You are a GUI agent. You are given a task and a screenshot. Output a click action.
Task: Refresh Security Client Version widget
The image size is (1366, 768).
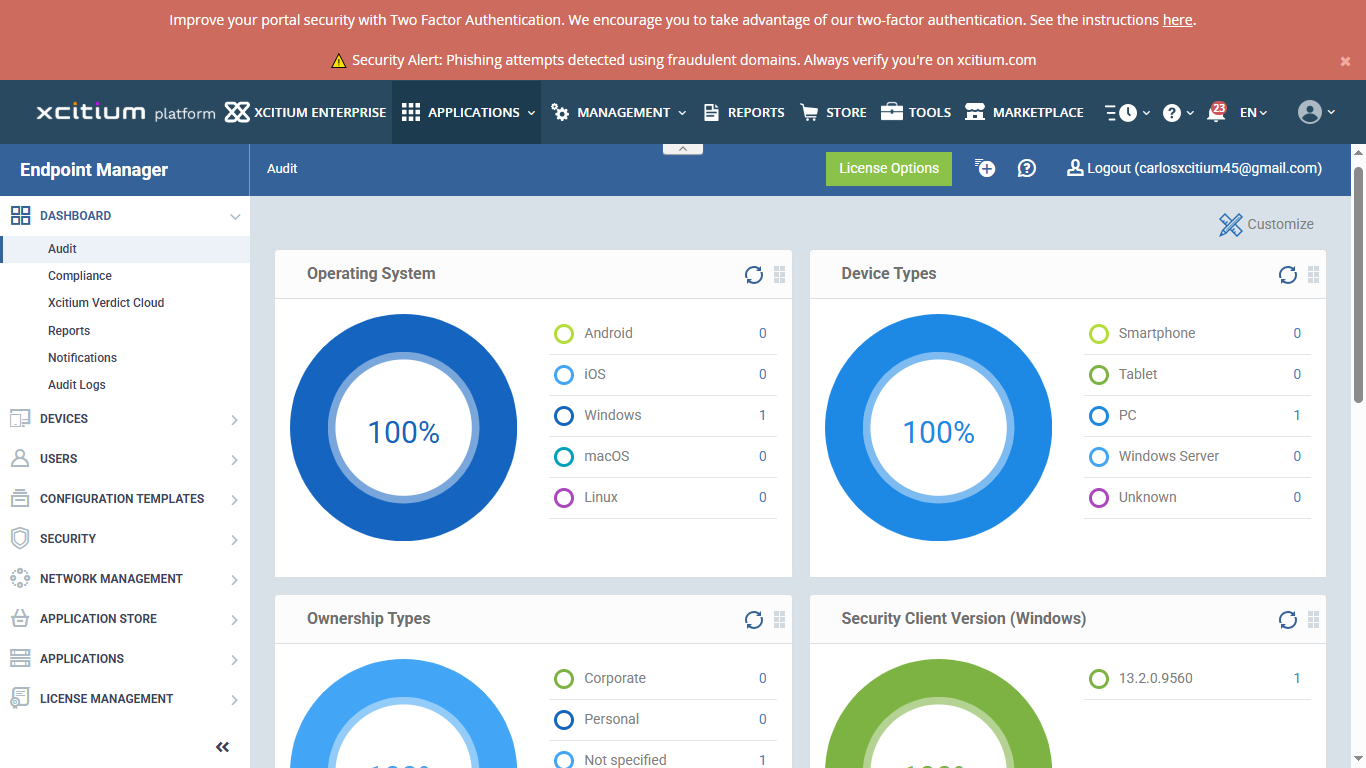click(1288, 620)
